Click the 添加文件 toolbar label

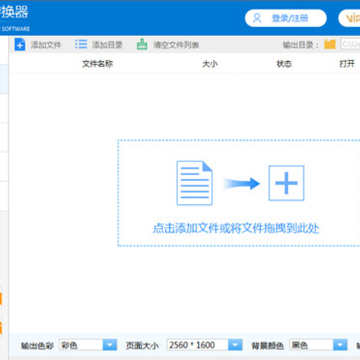(46, 45)
